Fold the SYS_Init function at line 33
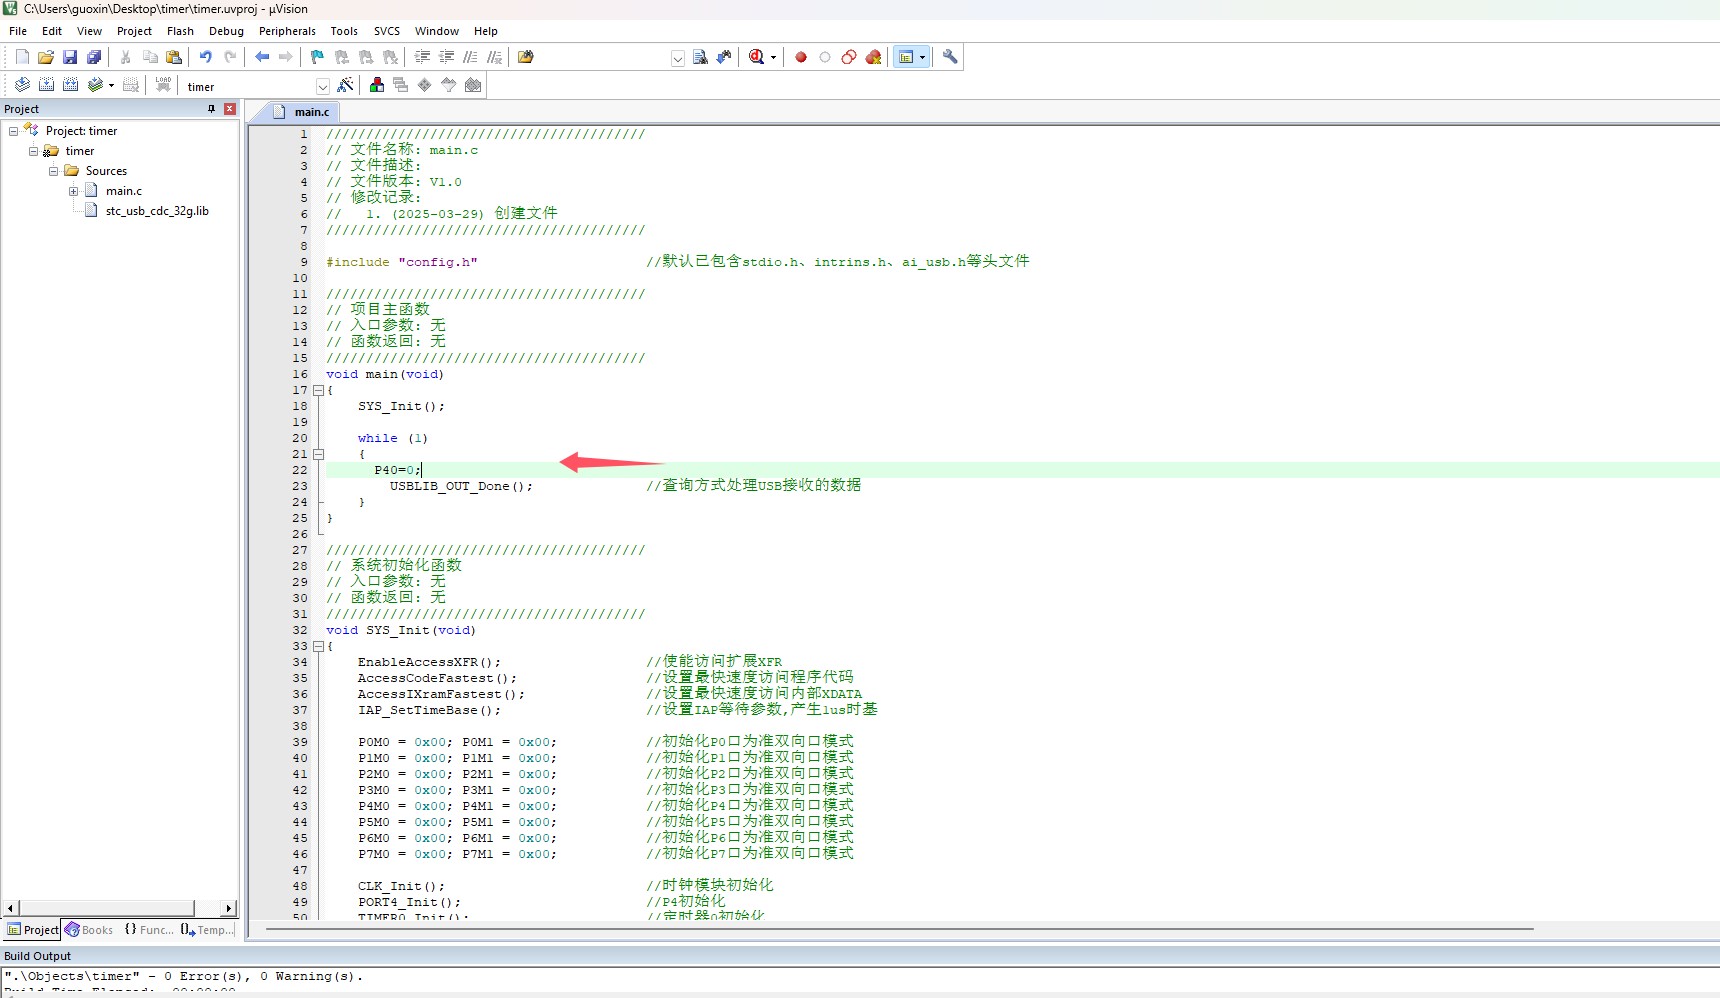The image size is (1720, 998). [x=318, y=646]
